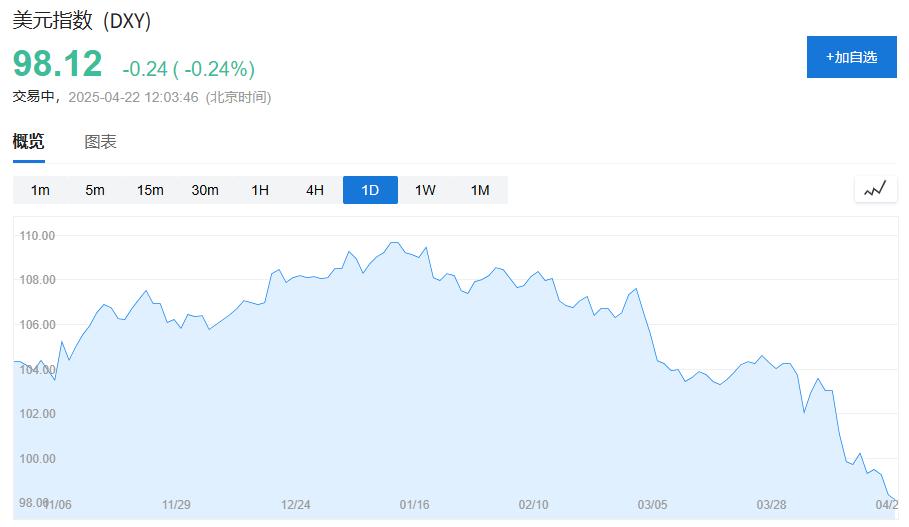Click the 美元指数 (DXY) title
Image resolution: width=909 pixels, height=527 pixels.
82,21
